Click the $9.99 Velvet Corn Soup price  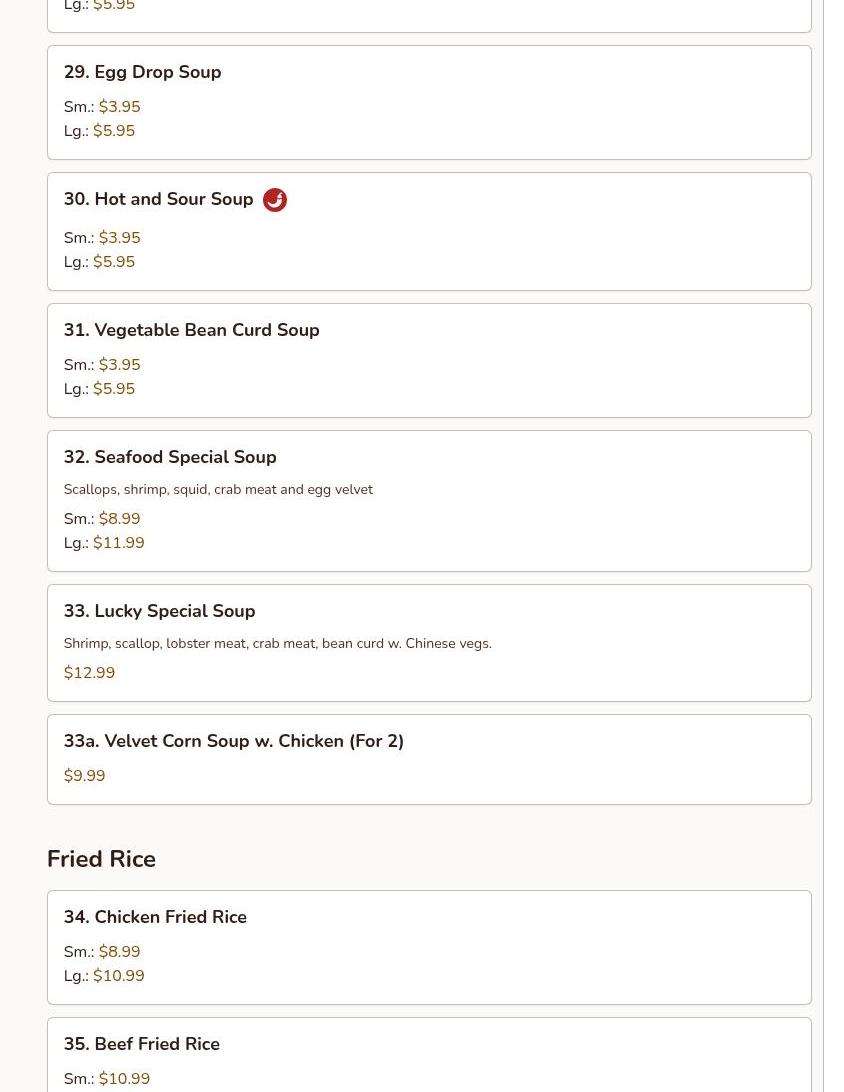point(84,776)
